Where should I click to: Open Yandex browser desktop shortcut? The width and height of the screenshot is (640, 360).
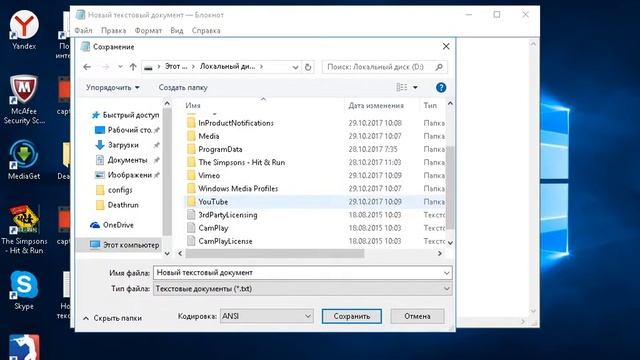pyautogui.click(x=24, y=30)
